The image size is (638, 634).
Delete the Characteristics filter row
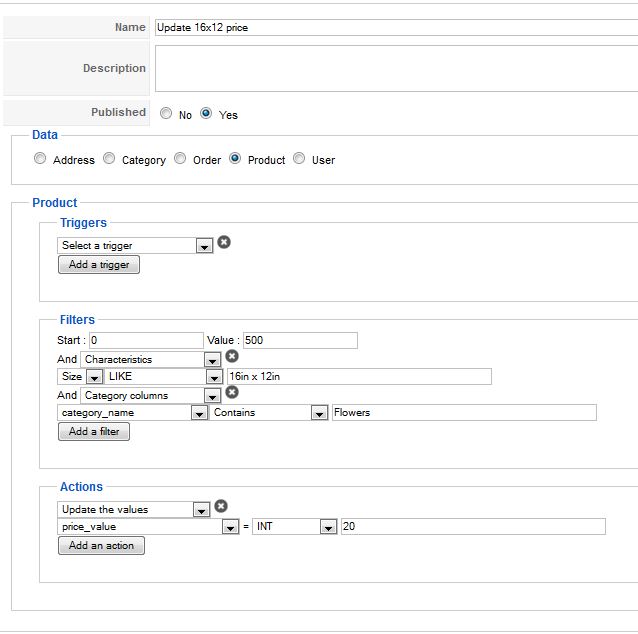pyautogui.click(x=232, y=356)
